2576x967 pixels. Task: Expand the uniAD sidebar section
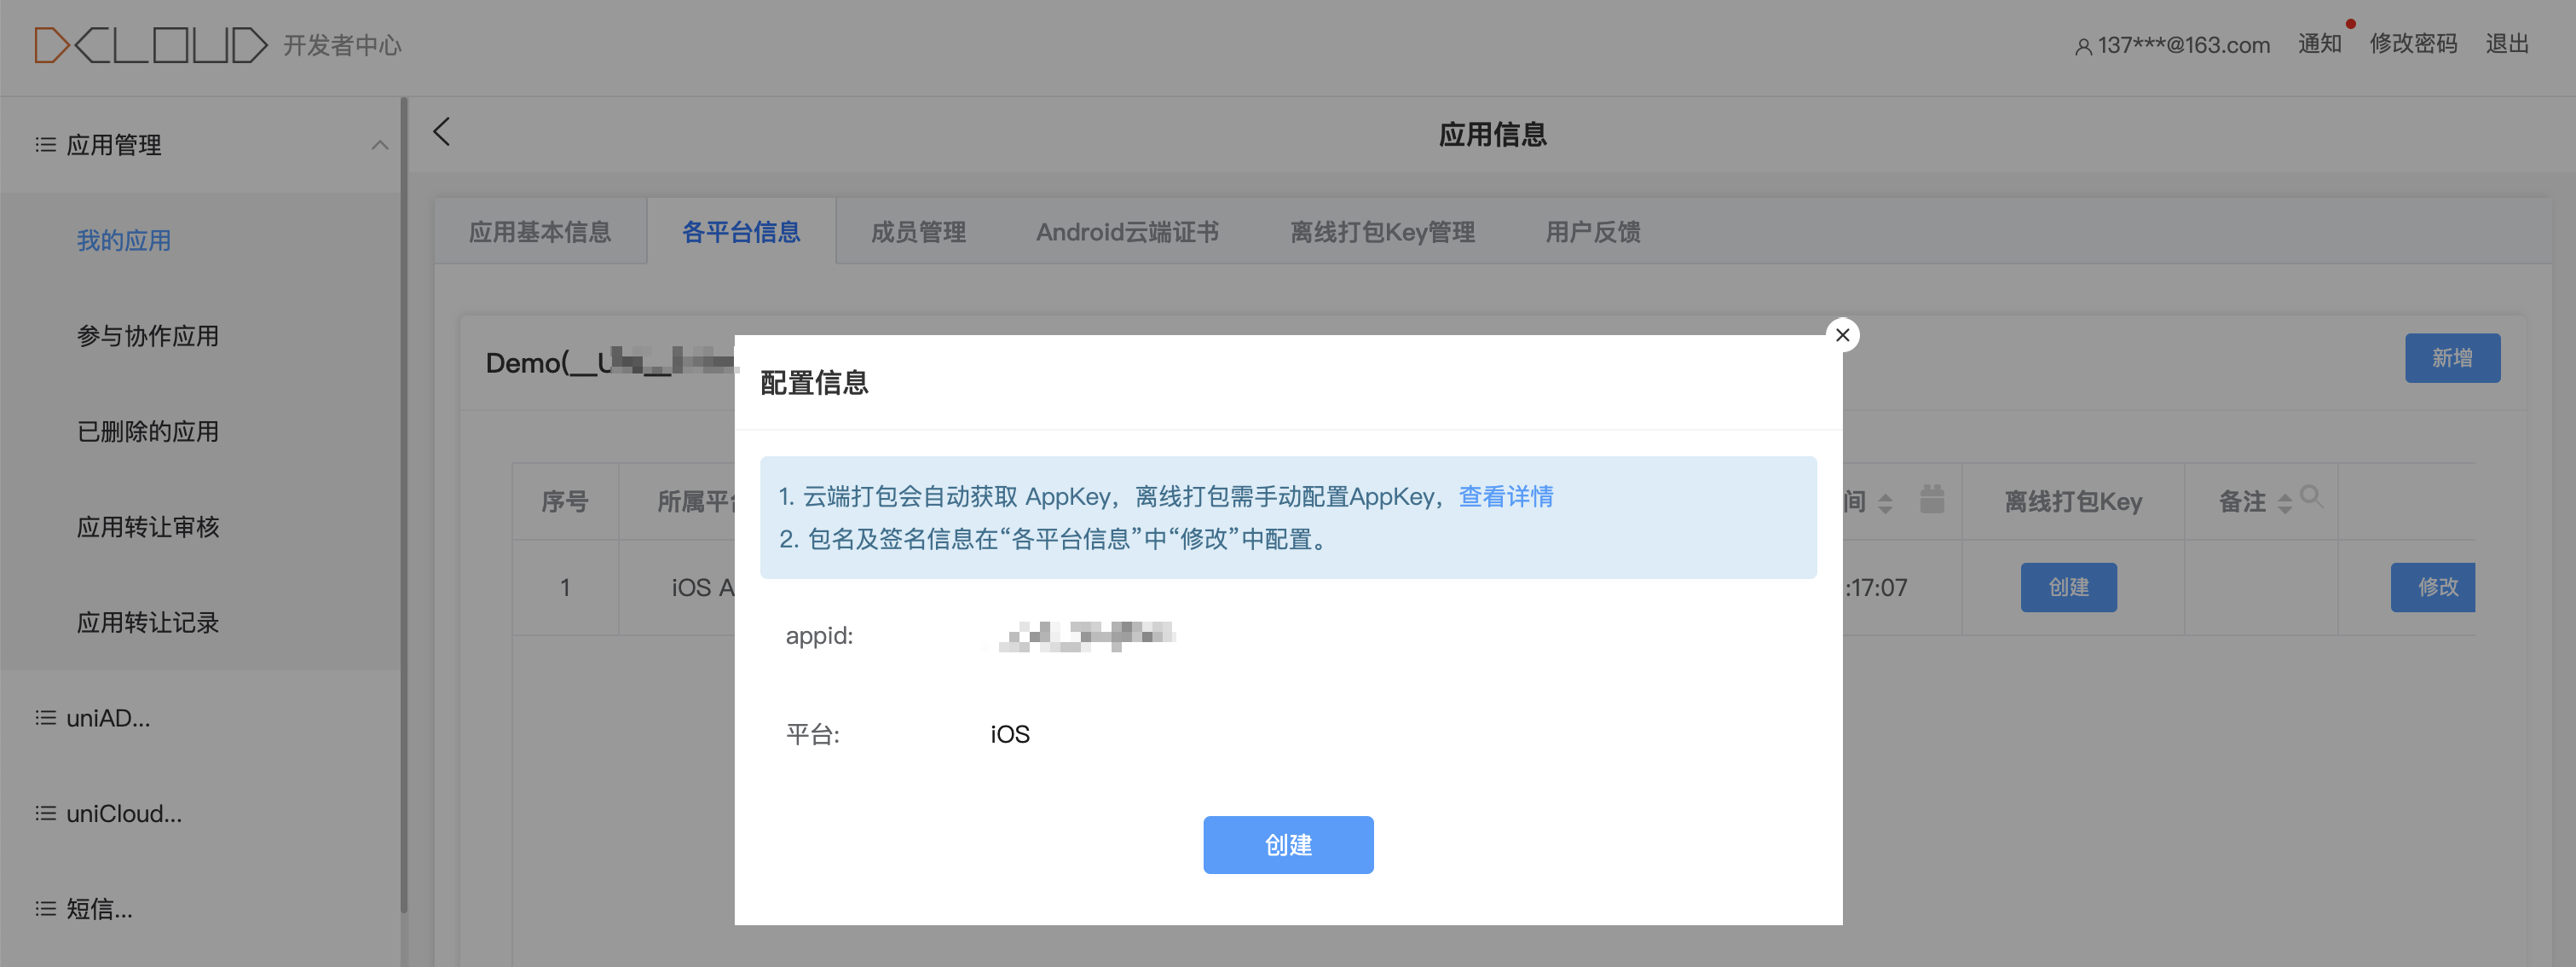108,718
